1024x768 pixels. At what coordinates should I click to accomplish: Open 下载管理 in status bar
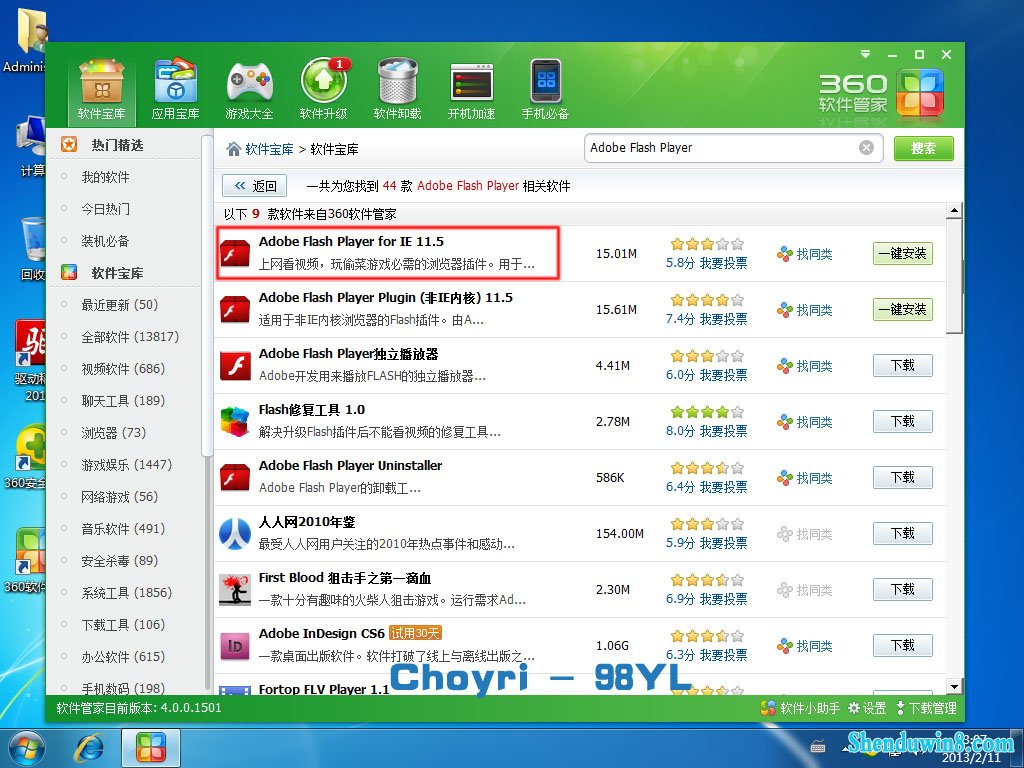pyautogui.click(x=926, y=708)
